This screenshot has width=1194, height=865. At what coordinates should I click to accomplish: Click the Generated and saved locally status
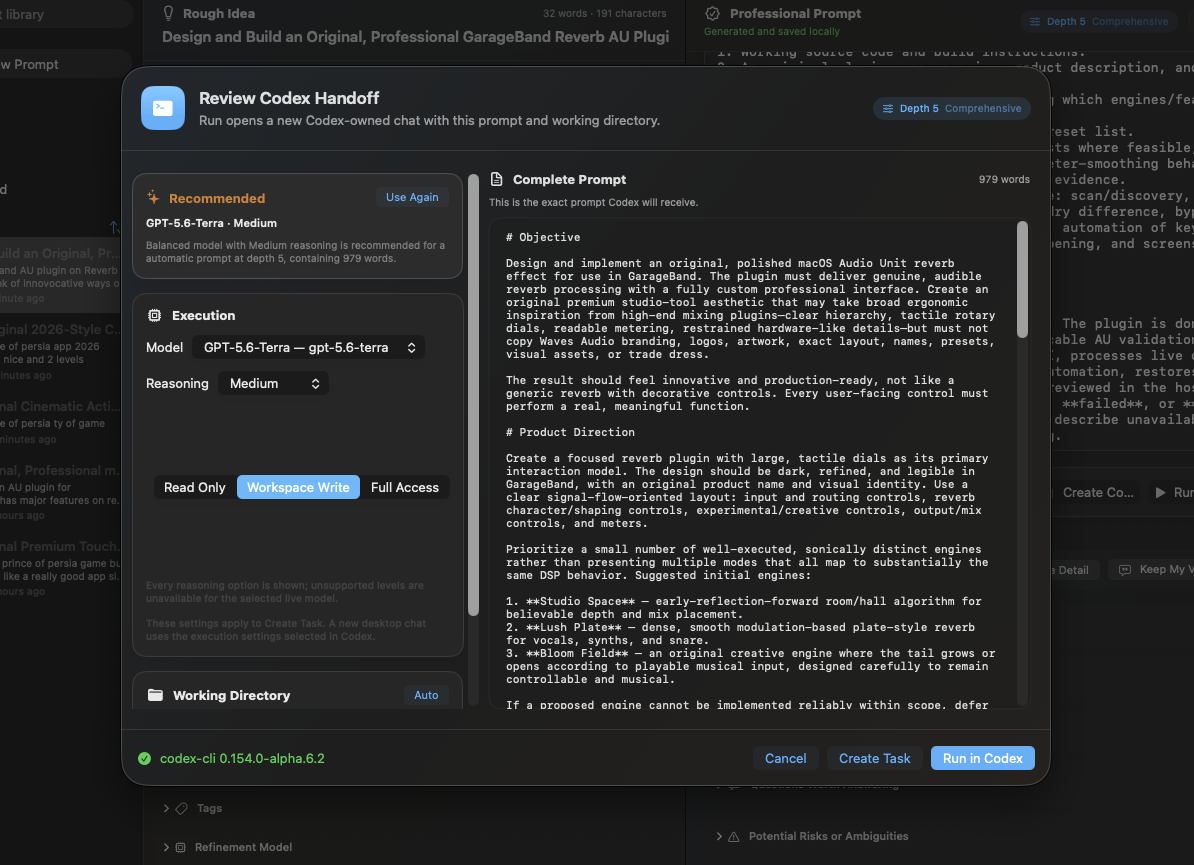771,32
